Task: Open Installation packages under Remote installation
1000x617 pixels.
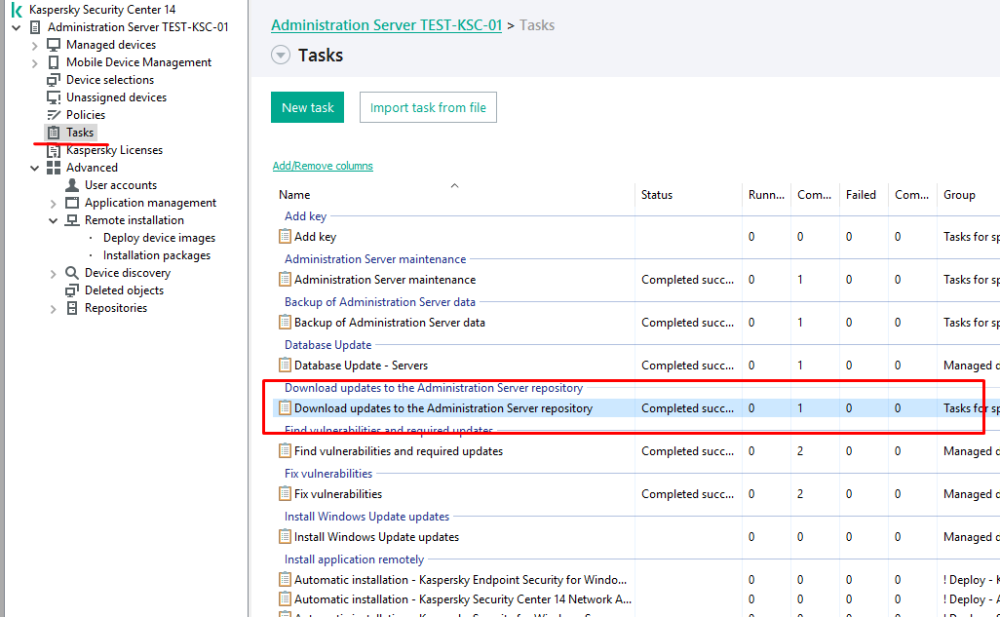Action: (x=157, y=255)
